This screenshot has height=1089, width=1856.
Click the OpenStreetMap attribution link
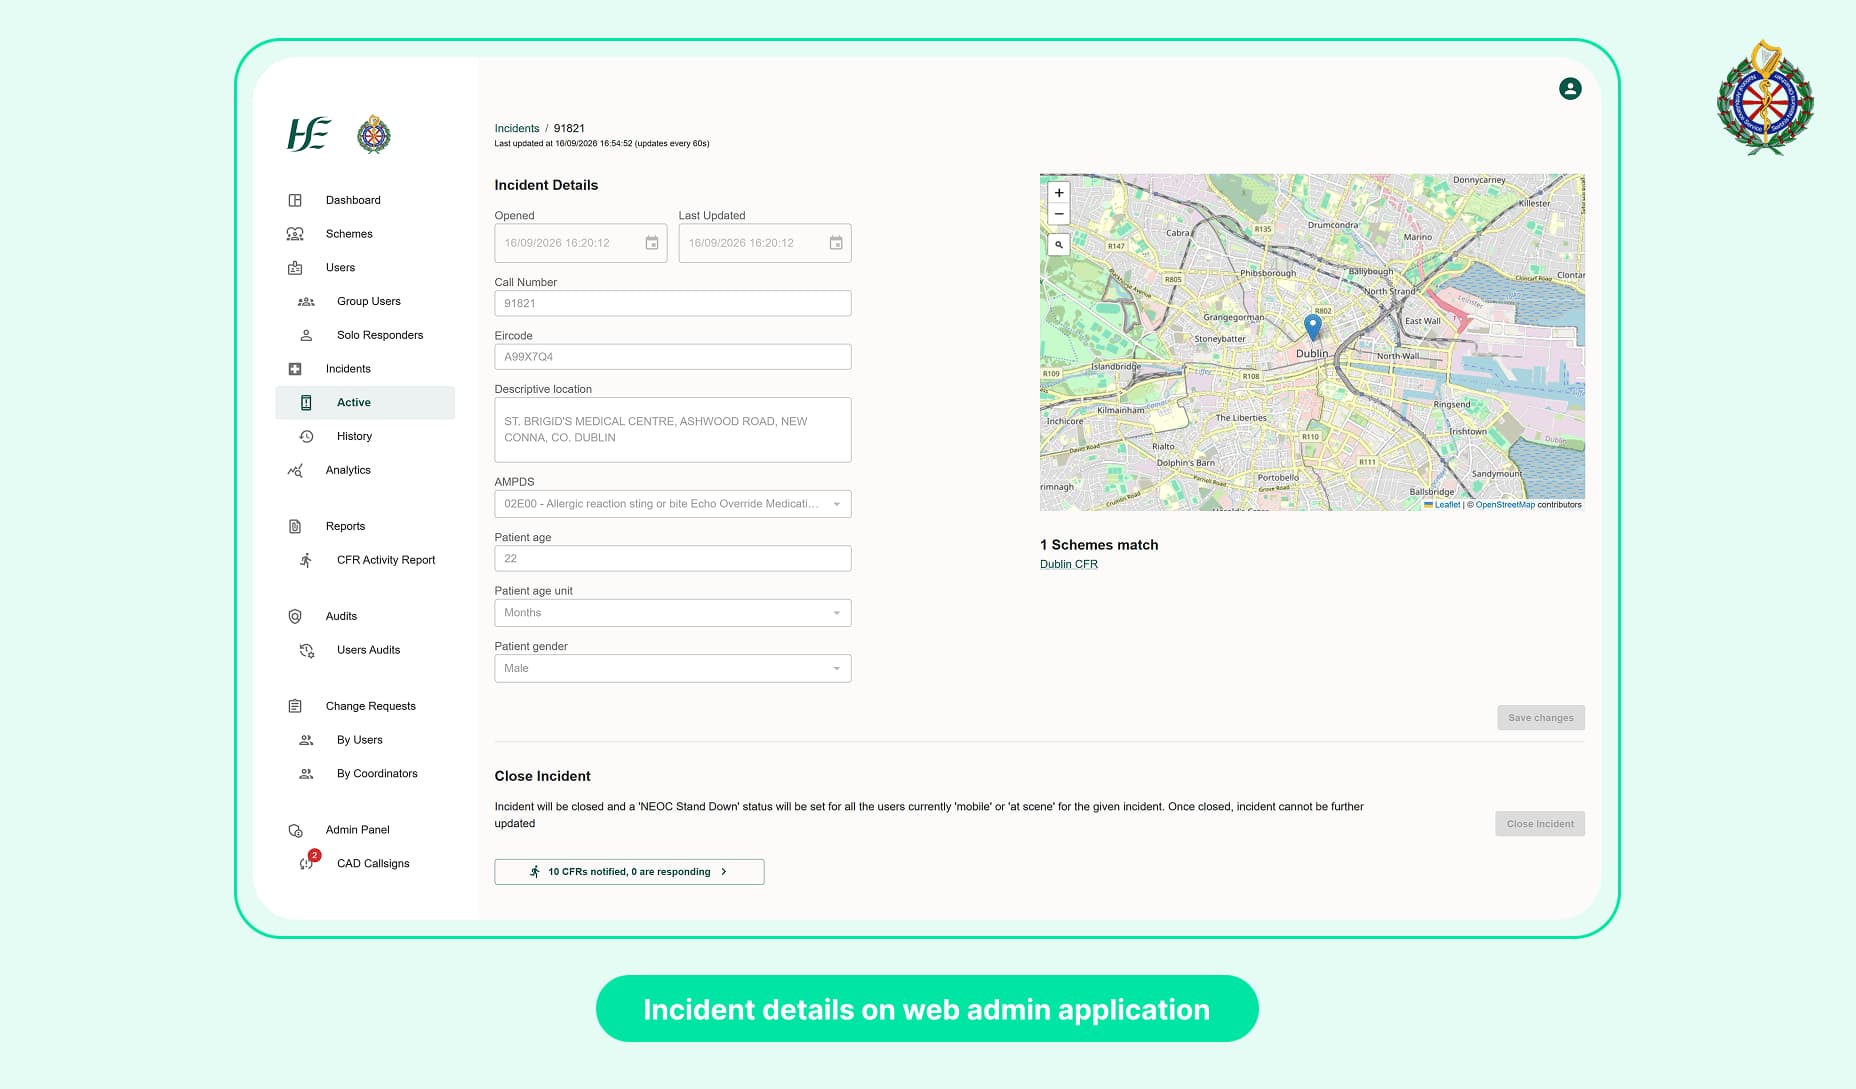pos(1505,505)
